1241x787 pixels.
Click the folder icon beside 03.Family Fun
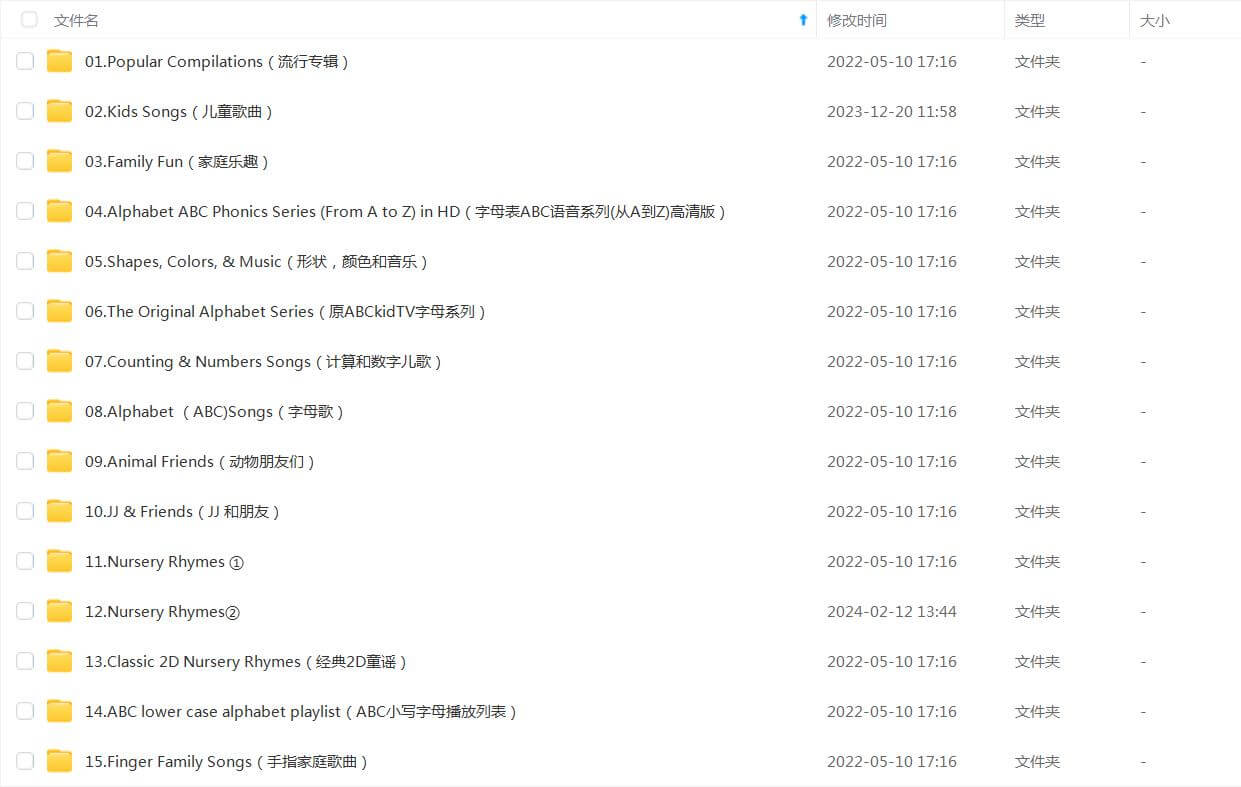coord(60,162)
